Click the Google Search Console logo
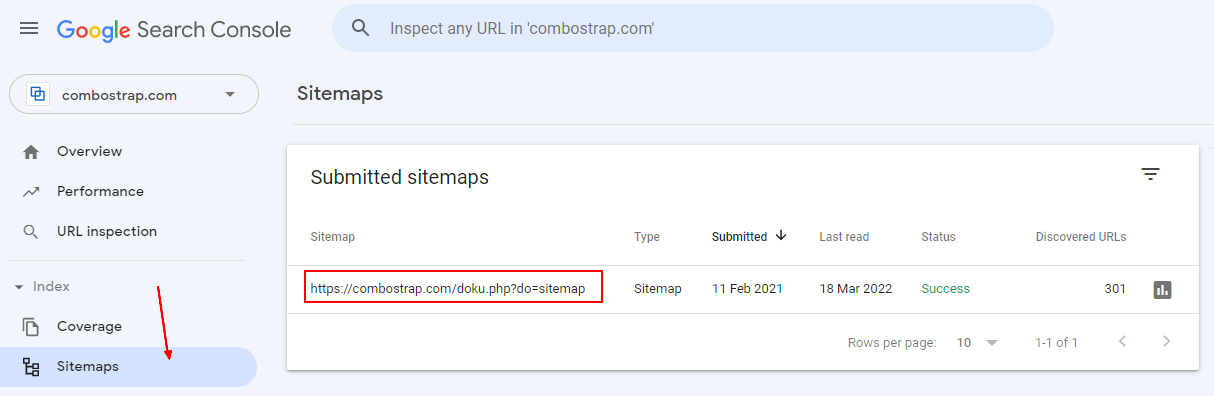The height and width of the screenshot is (396, 1214). pos(174,29)
